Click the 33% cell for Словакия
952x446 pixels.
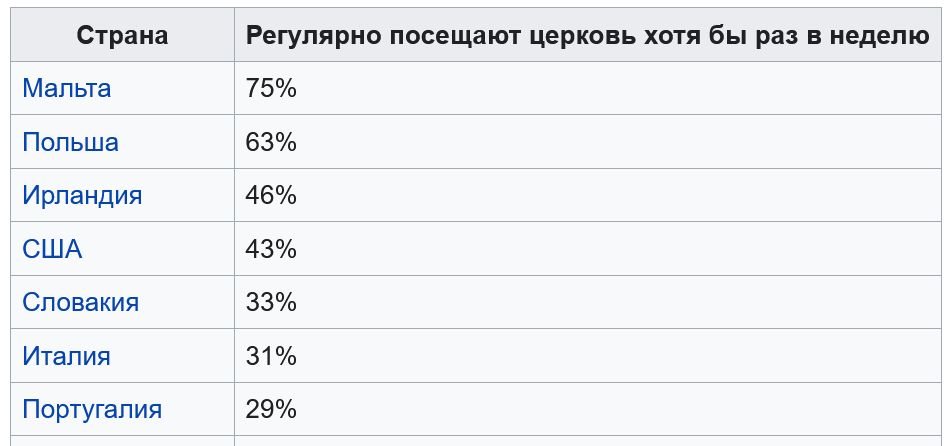[x=271, y=302]
